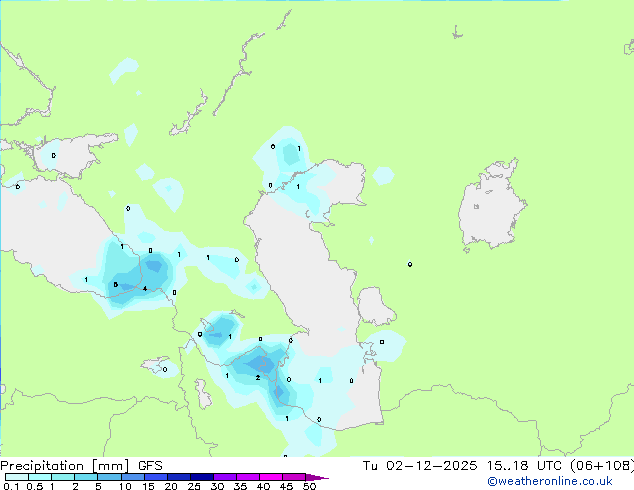Click the legend label '25'
Screen dimensions: 634x490
194,486
